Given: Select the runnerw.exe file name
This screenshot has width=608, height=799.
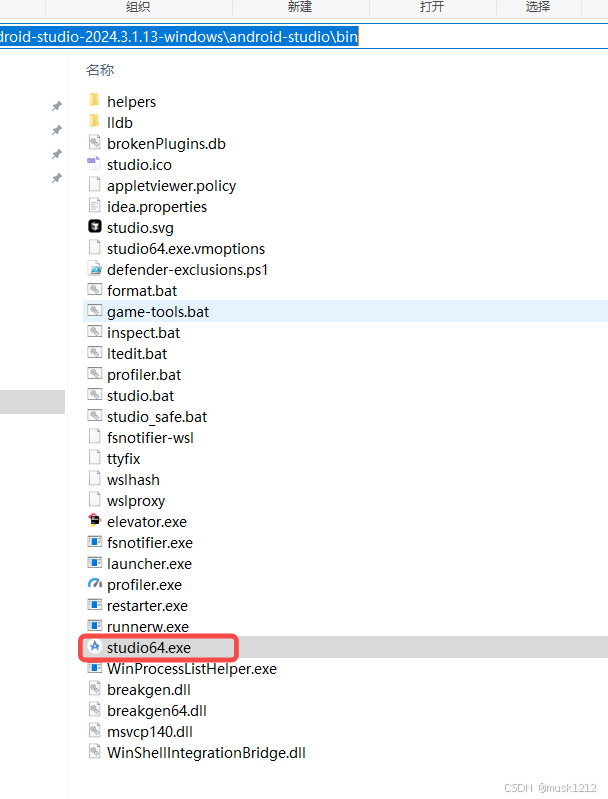Looking at the screenshot, I should pos(148,626).
